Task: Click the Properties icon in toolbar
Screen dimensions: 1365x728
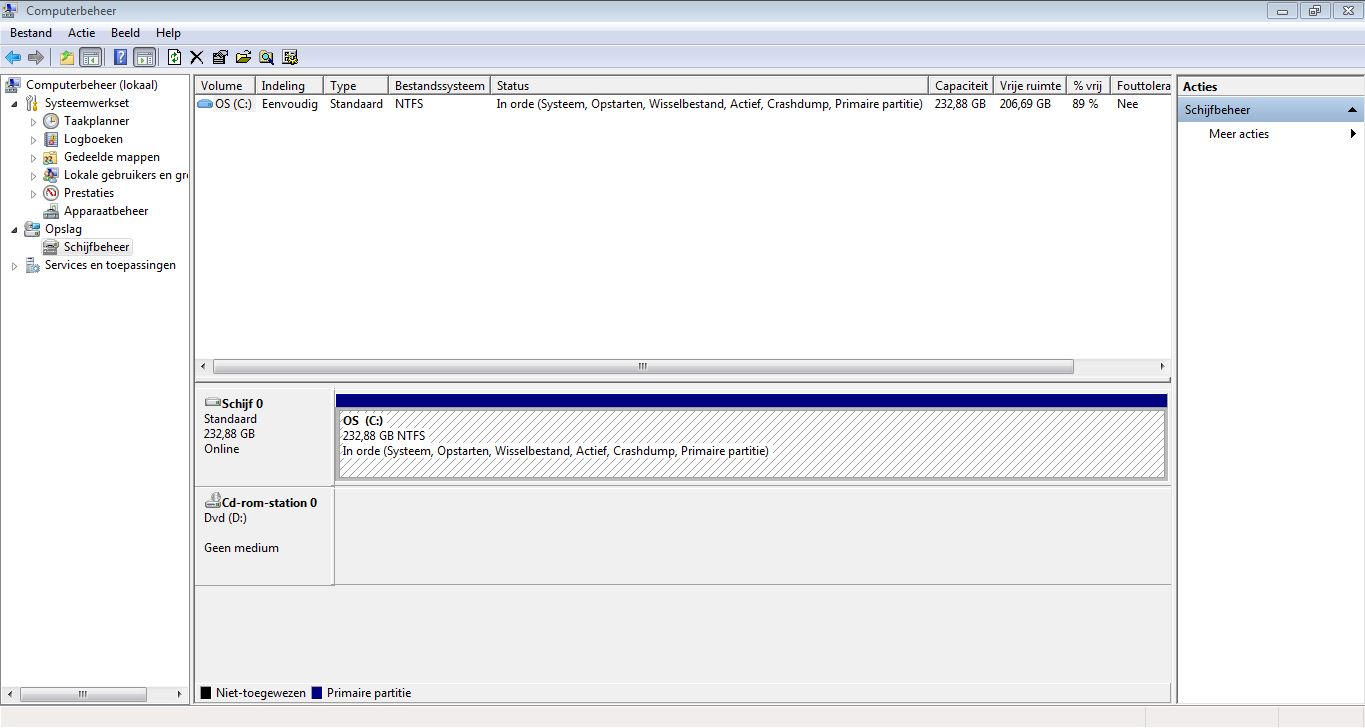Action: pyautogui.click(x=220, y=57)
